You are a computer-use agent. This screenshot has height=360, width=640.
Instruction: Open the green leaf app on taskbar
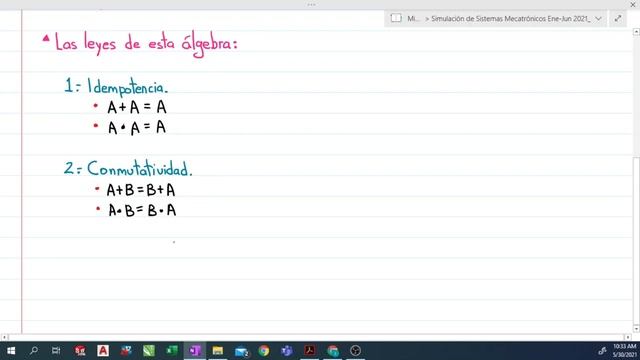coord(149,351)
